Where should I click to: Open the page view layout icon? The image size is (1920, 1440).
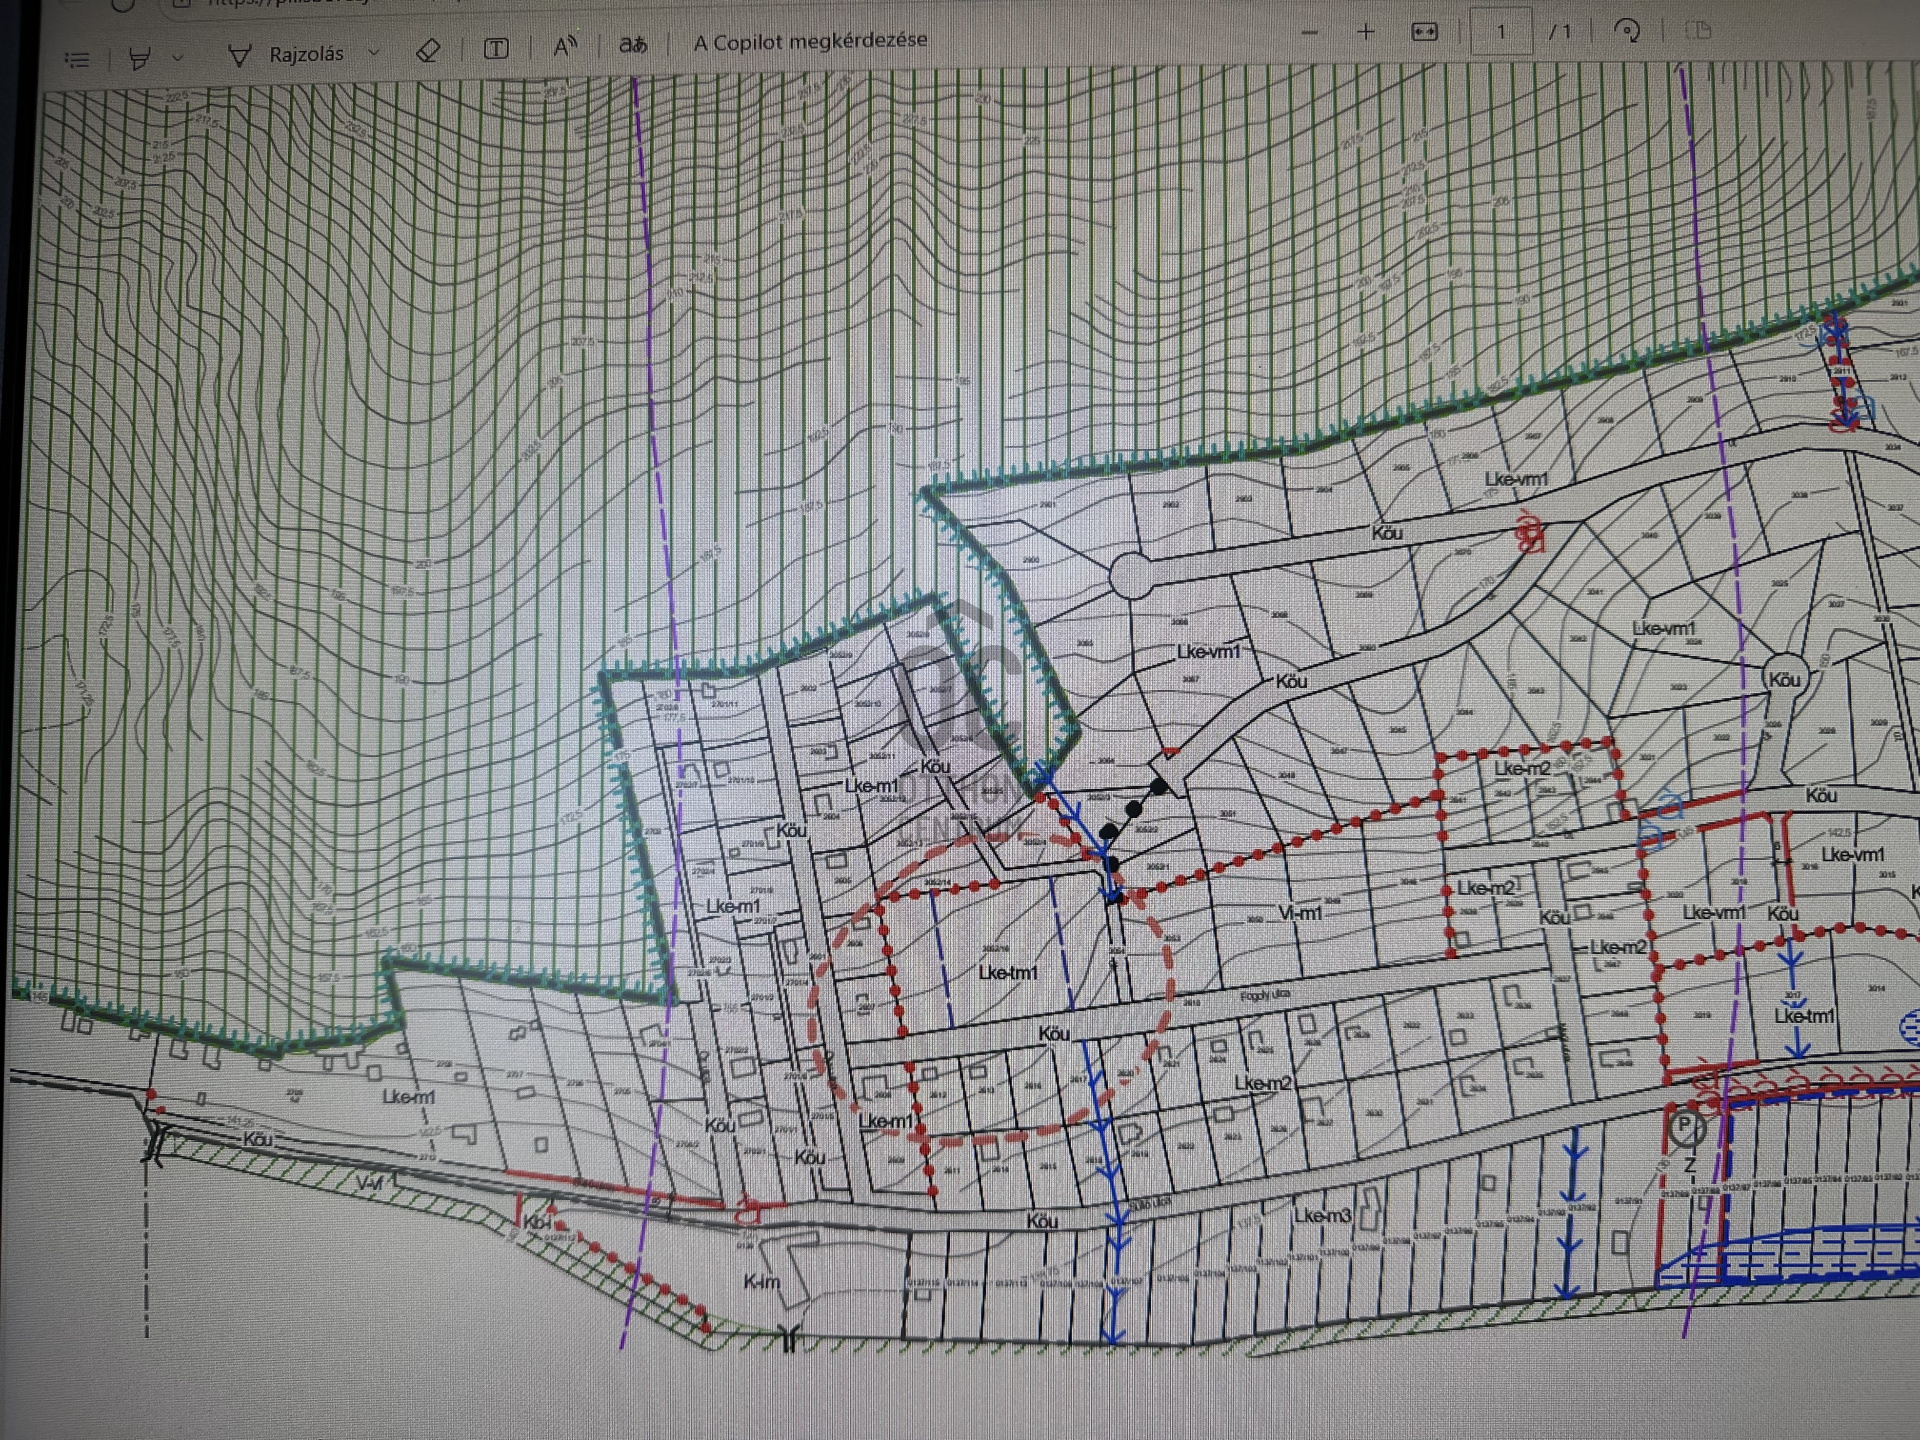tap(1698, 31)
